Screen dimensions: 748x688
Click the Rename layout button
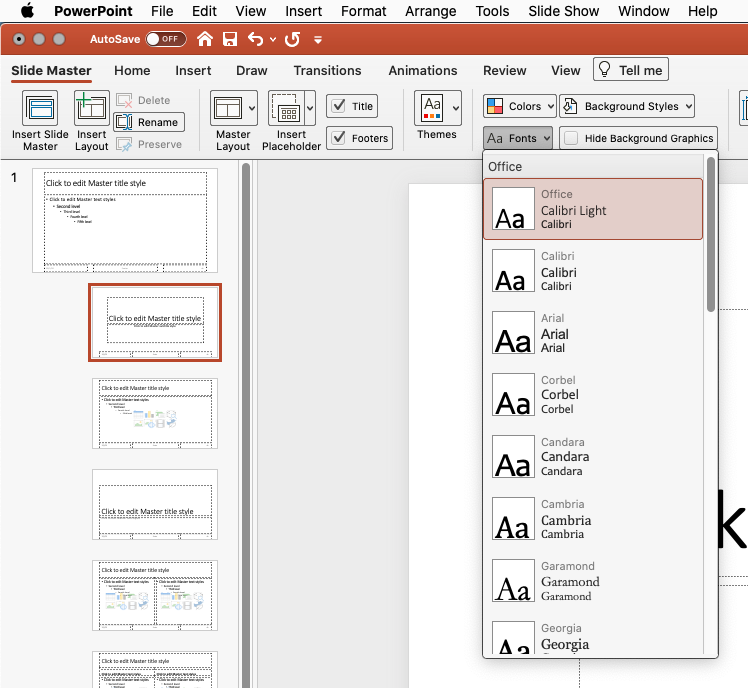click(x=148, y=122)
